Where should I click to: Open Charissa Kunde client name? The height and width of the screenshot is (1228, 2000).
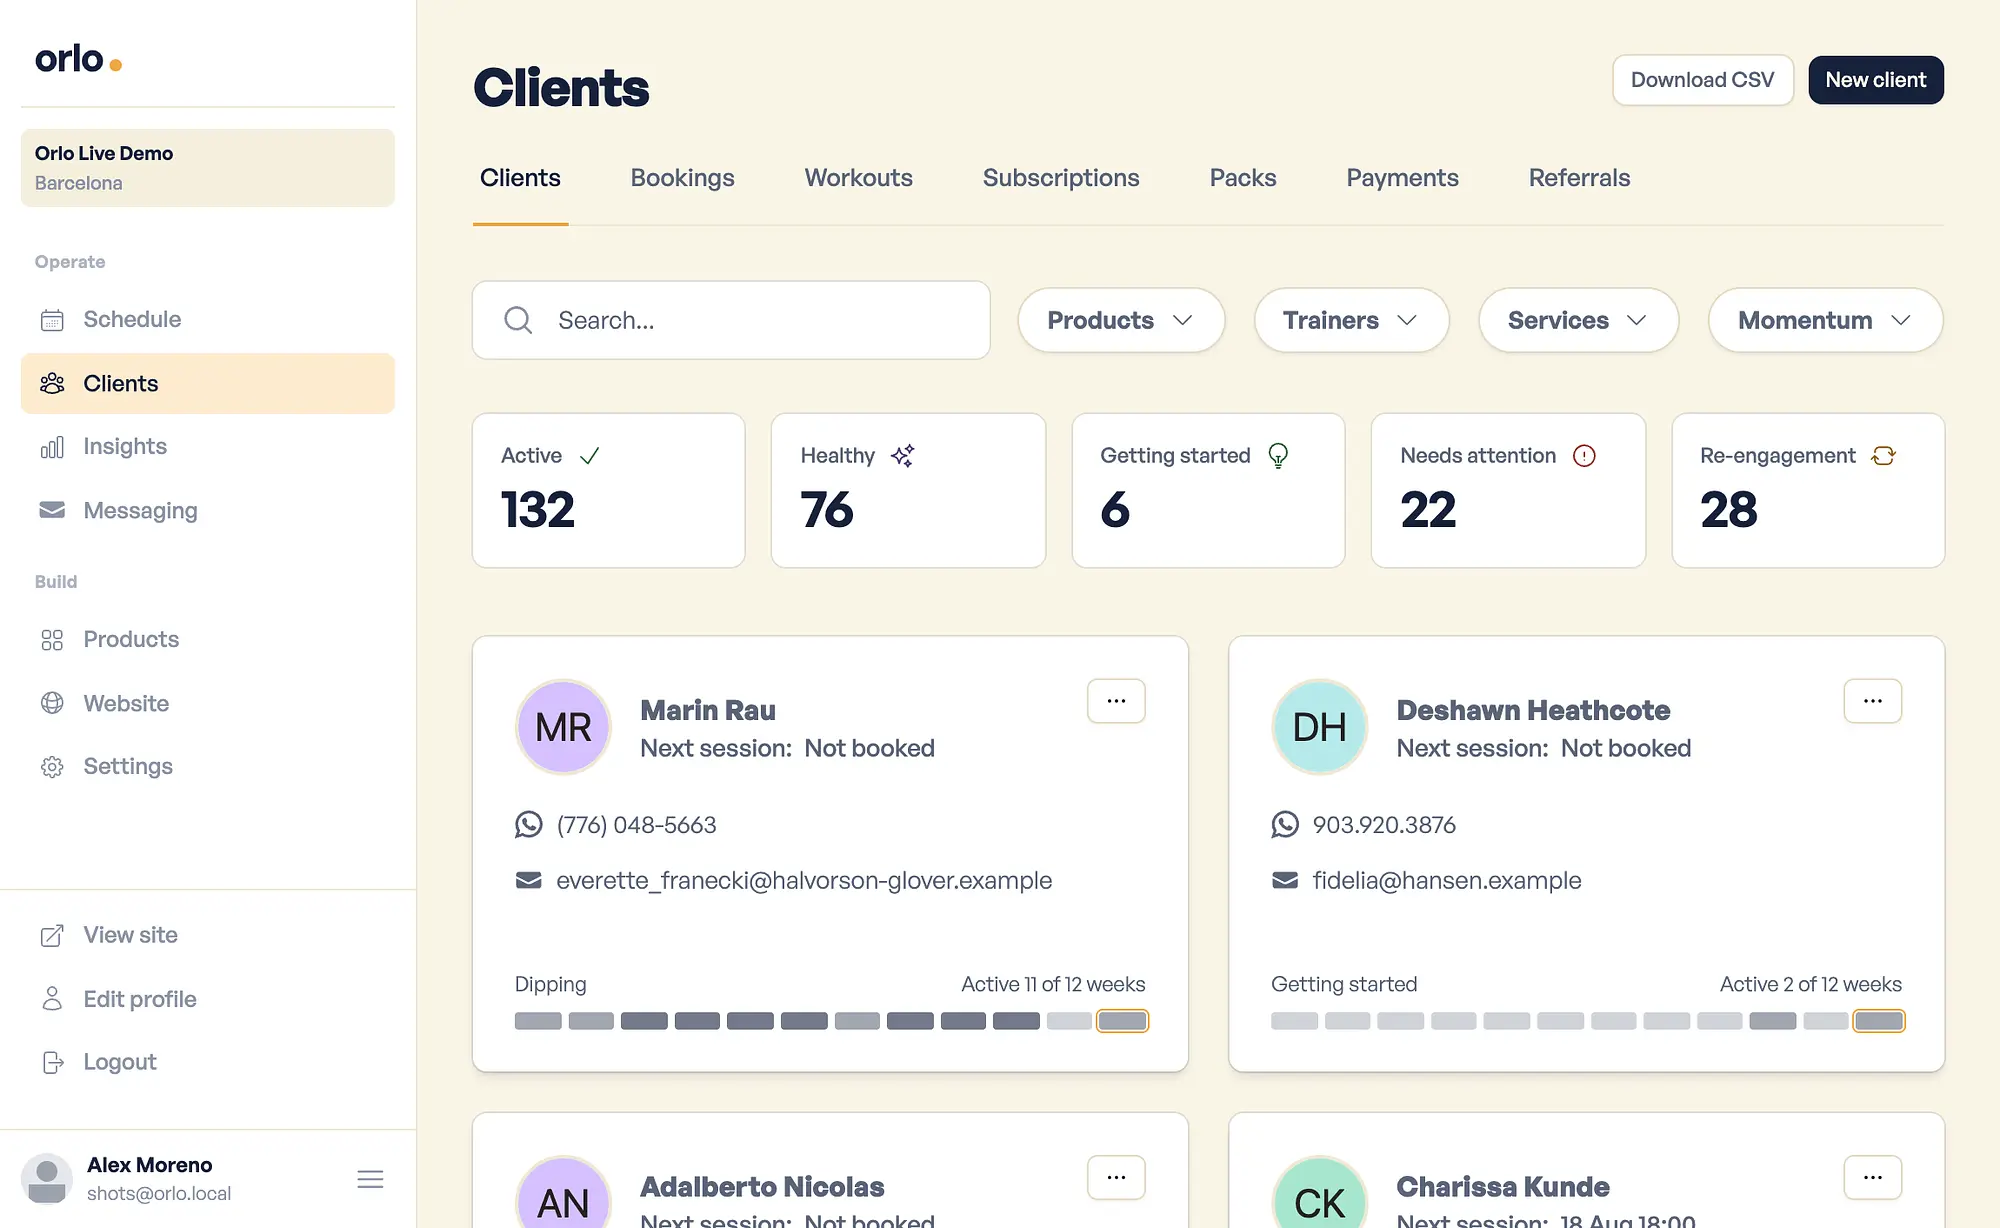pos(1503,1187)
